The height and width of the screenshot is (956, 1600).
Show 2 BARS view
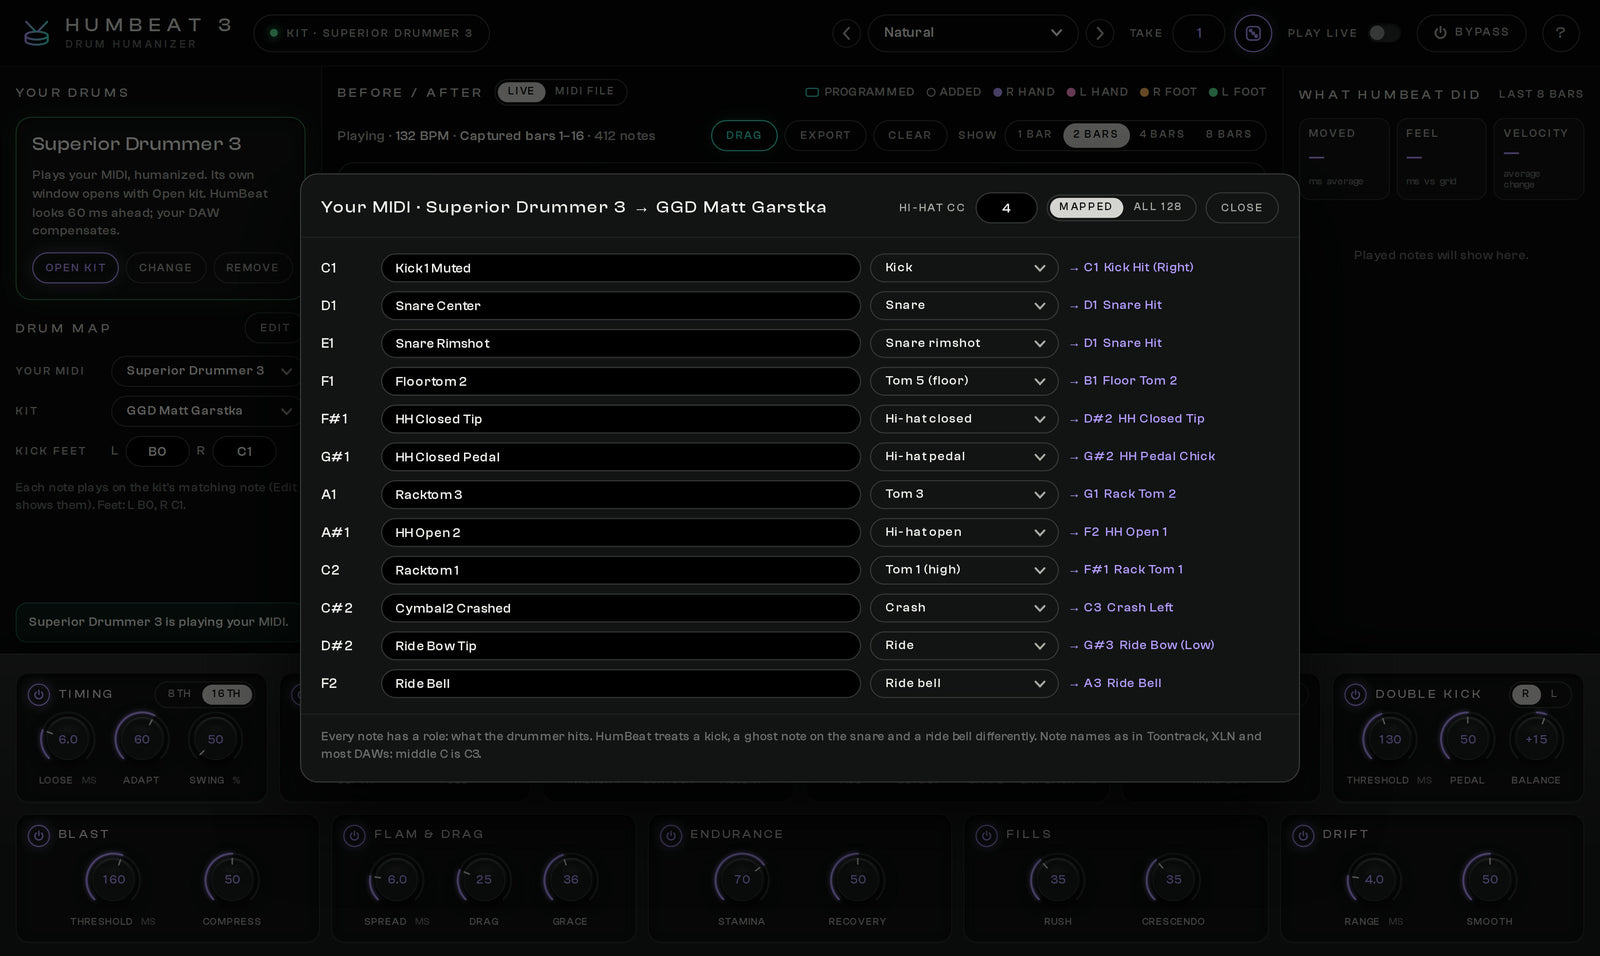coord(1095,135)
